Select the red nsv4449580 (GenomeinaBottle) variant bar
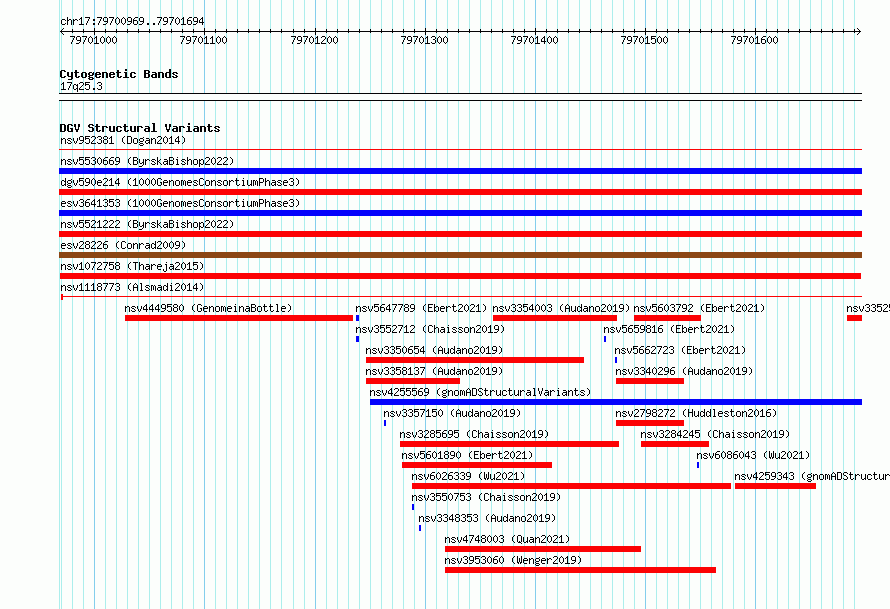Viewport: 890px width, 609px height. (x=239, y=318)
